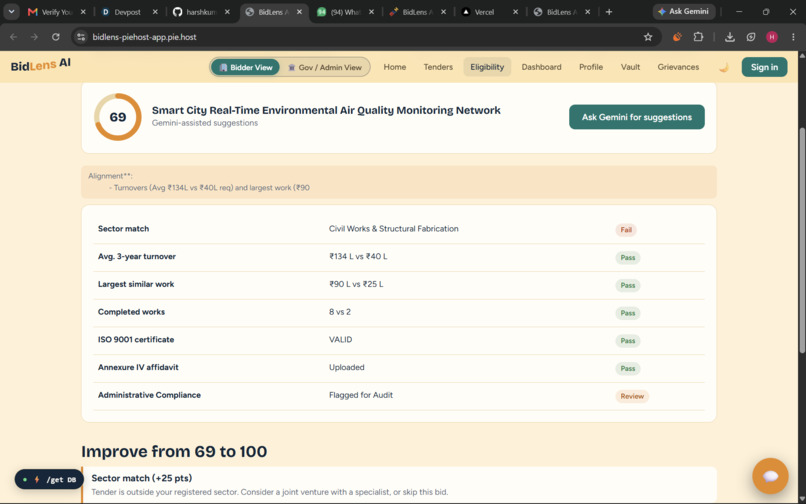806x504 pixels.
Task: Open the Home nav item
Action: point(395,67)
